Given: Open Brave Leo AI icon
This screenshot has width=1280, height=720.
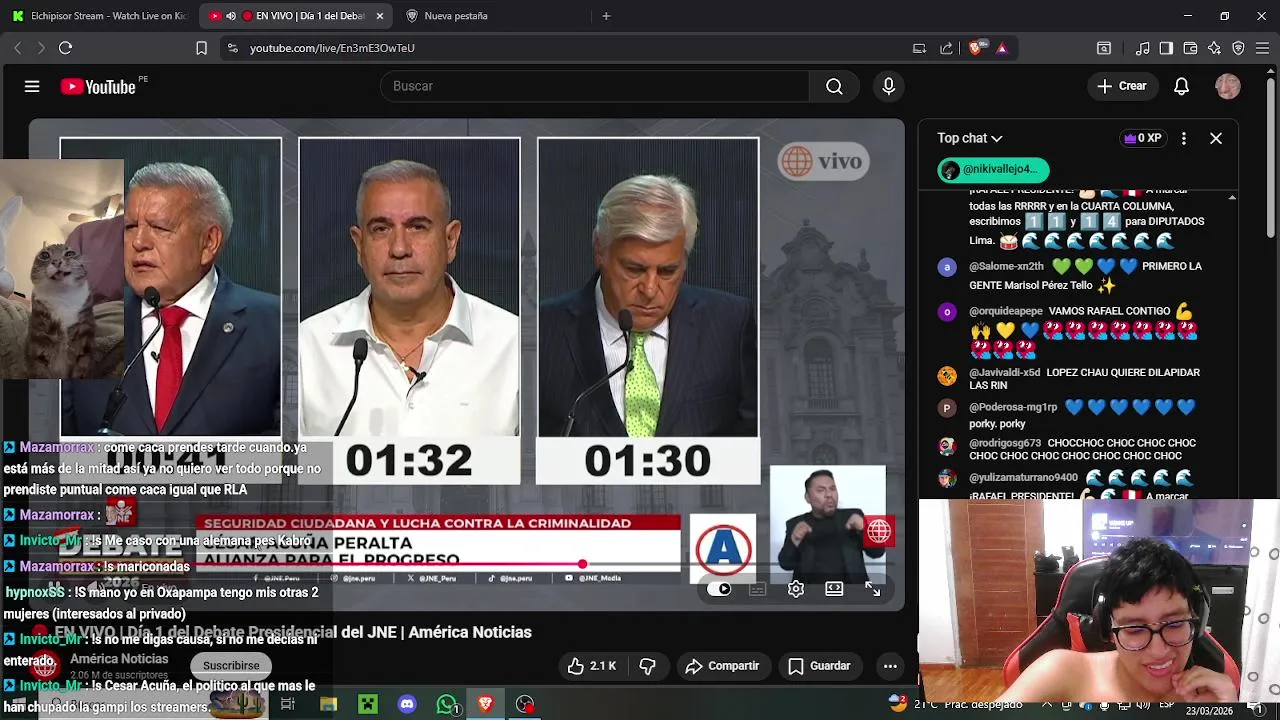Looking at the screenshot, I should pyautogui.click(x=1214, y=48).
